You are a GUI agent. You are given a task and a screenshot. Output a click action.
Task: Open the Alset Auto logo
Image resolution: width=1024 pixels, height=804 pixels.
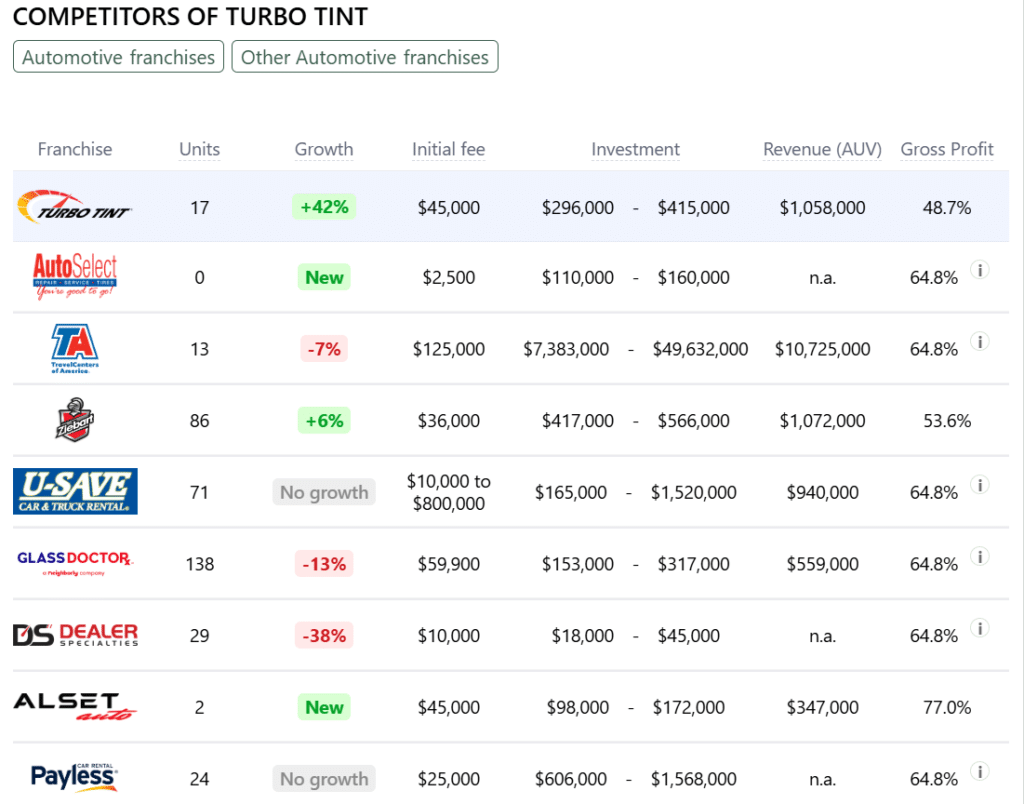pyautogui.click(x=75, y=707)
